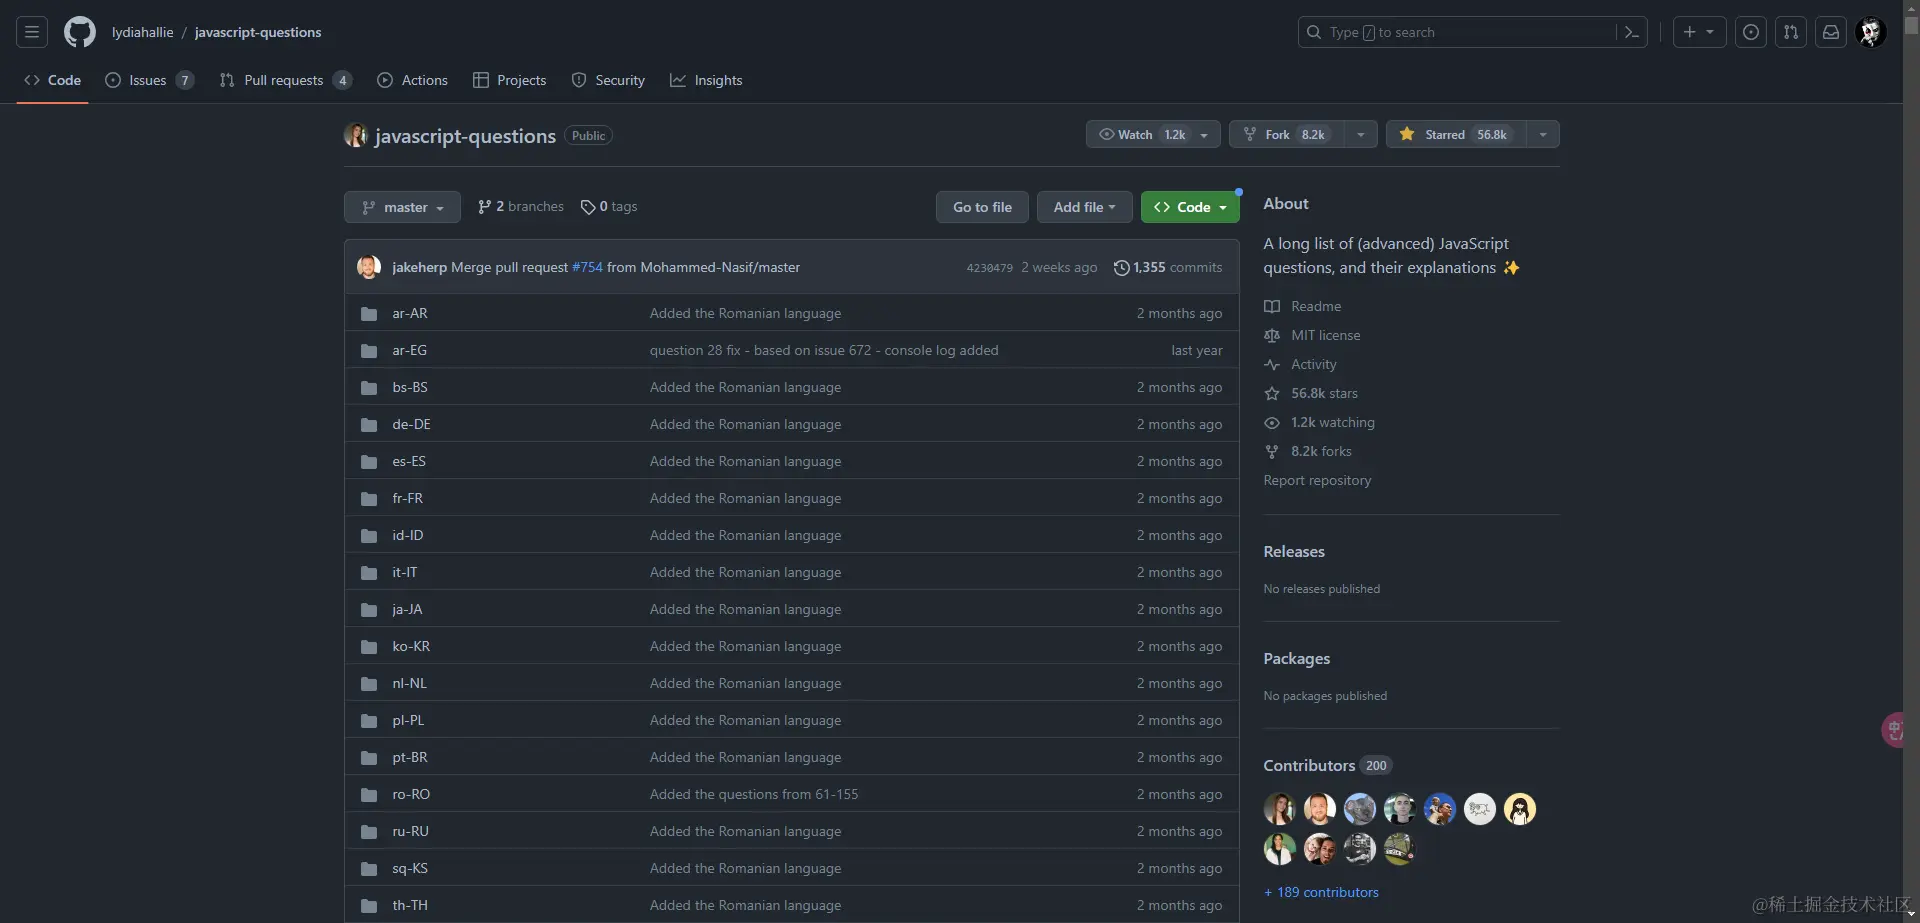This screenshot has width=1920, height=923.
Task: Click the tag icon for tags
Action: [588, 207]
